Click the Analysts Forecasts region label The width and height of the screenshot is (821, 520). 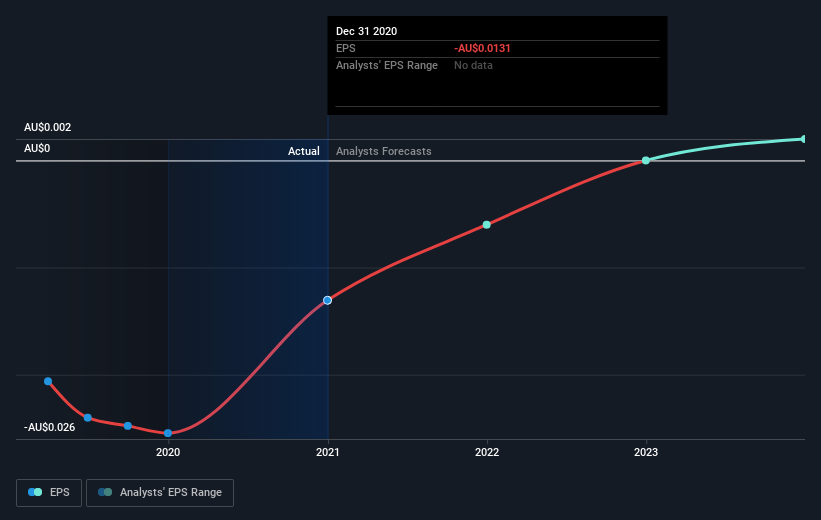384,151
